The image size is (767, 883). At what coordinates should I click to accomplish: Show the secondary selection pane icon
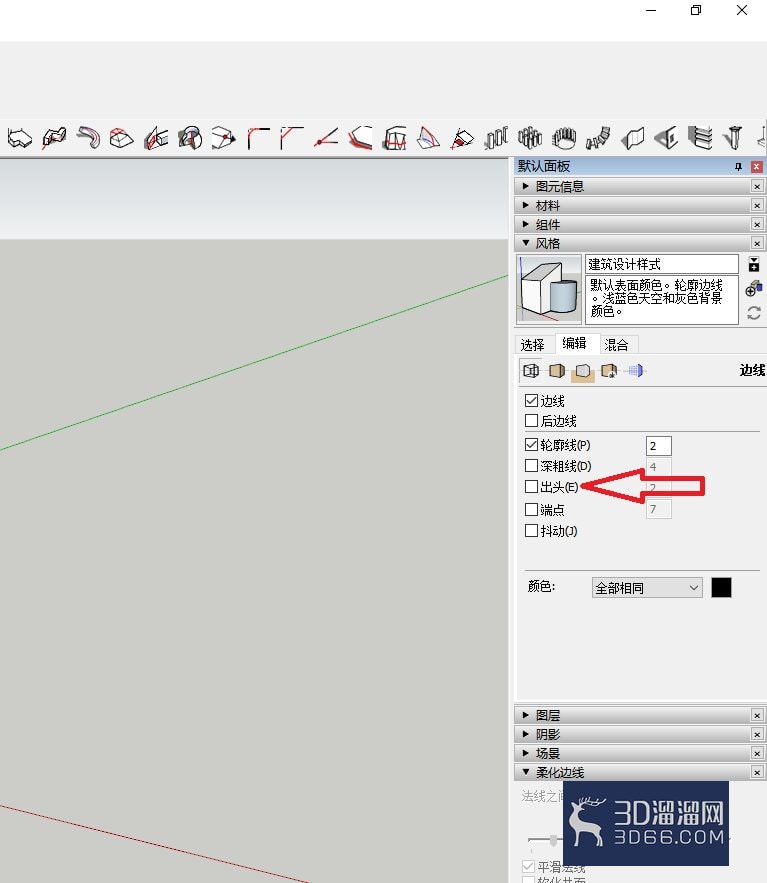coord(753,264)
